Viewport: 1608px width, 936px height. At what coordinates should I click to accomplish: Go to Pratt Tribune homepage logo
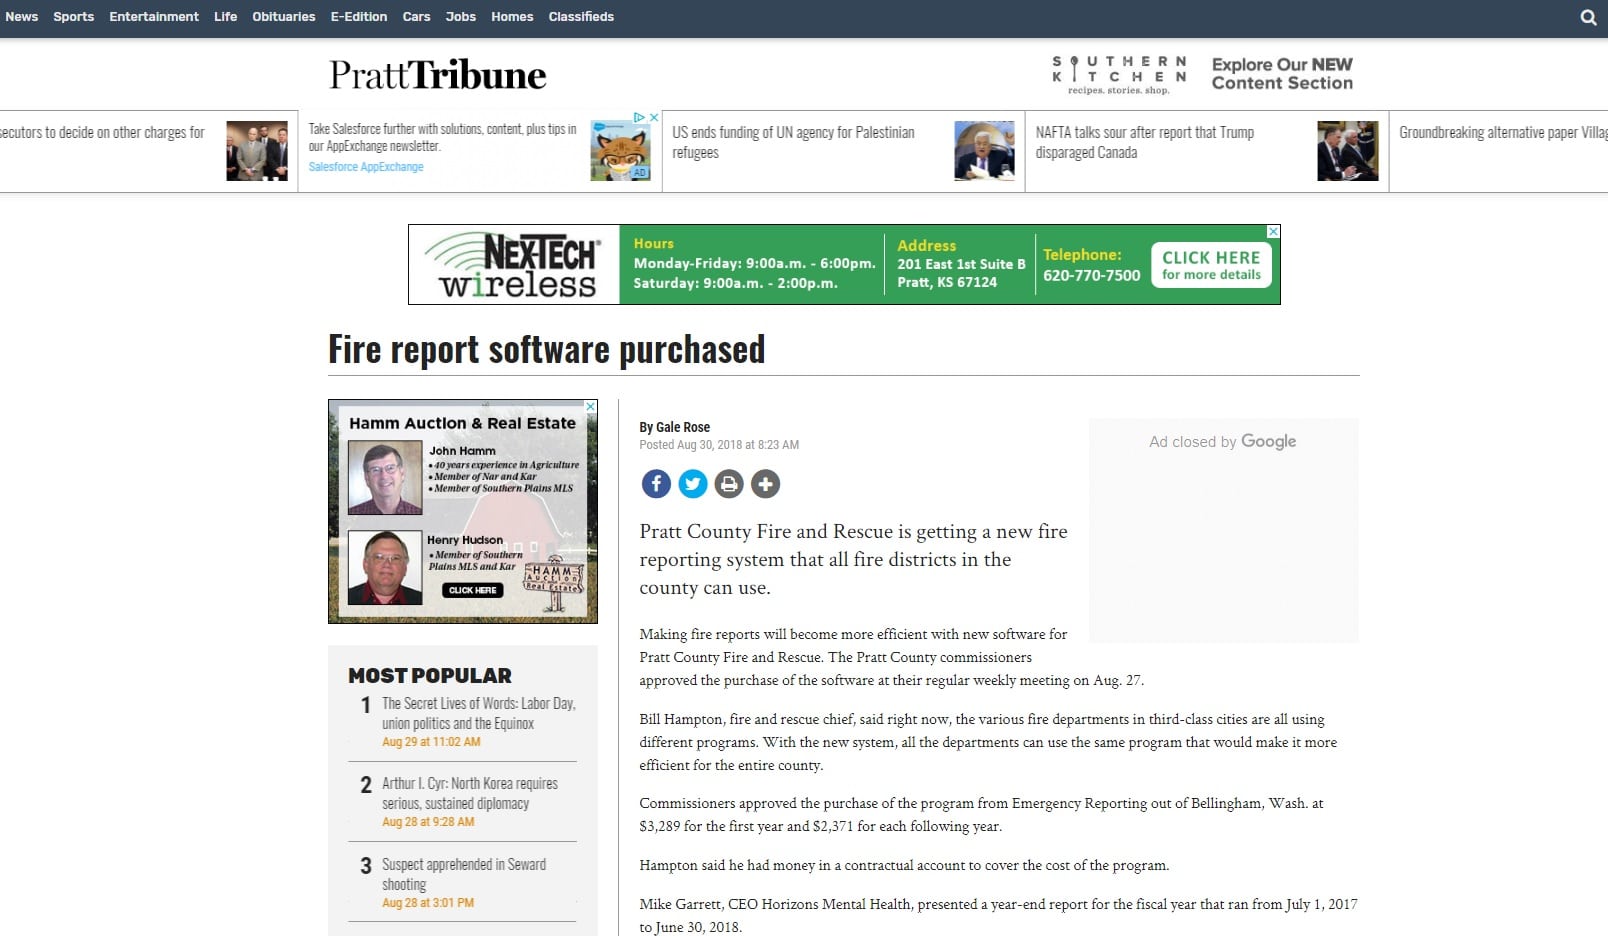438,75
